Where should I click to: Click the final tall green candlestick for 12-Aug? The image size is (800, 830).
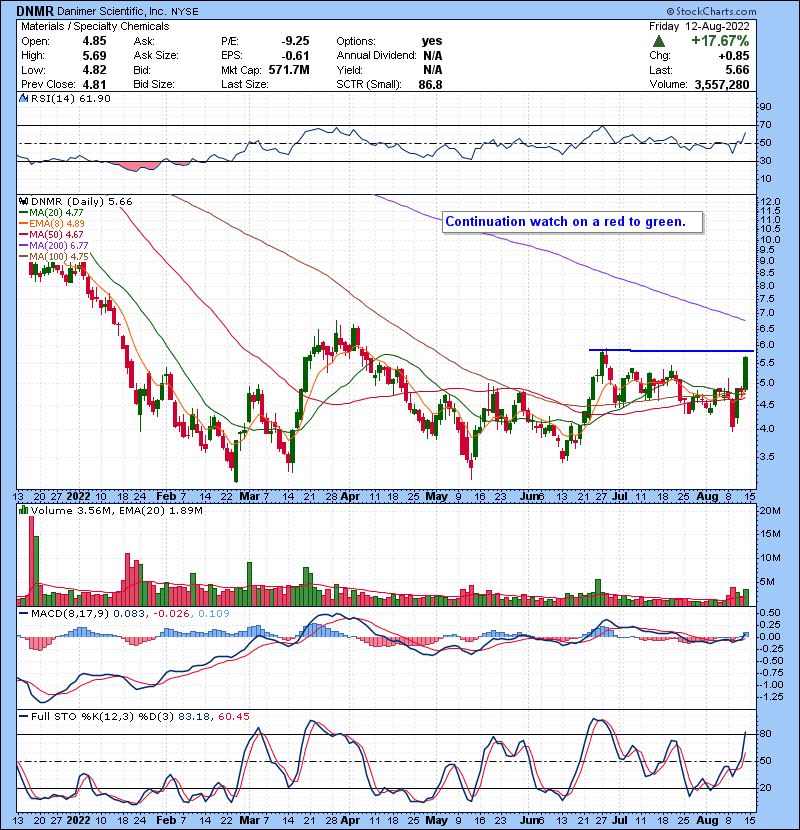[x=745, y=373]
